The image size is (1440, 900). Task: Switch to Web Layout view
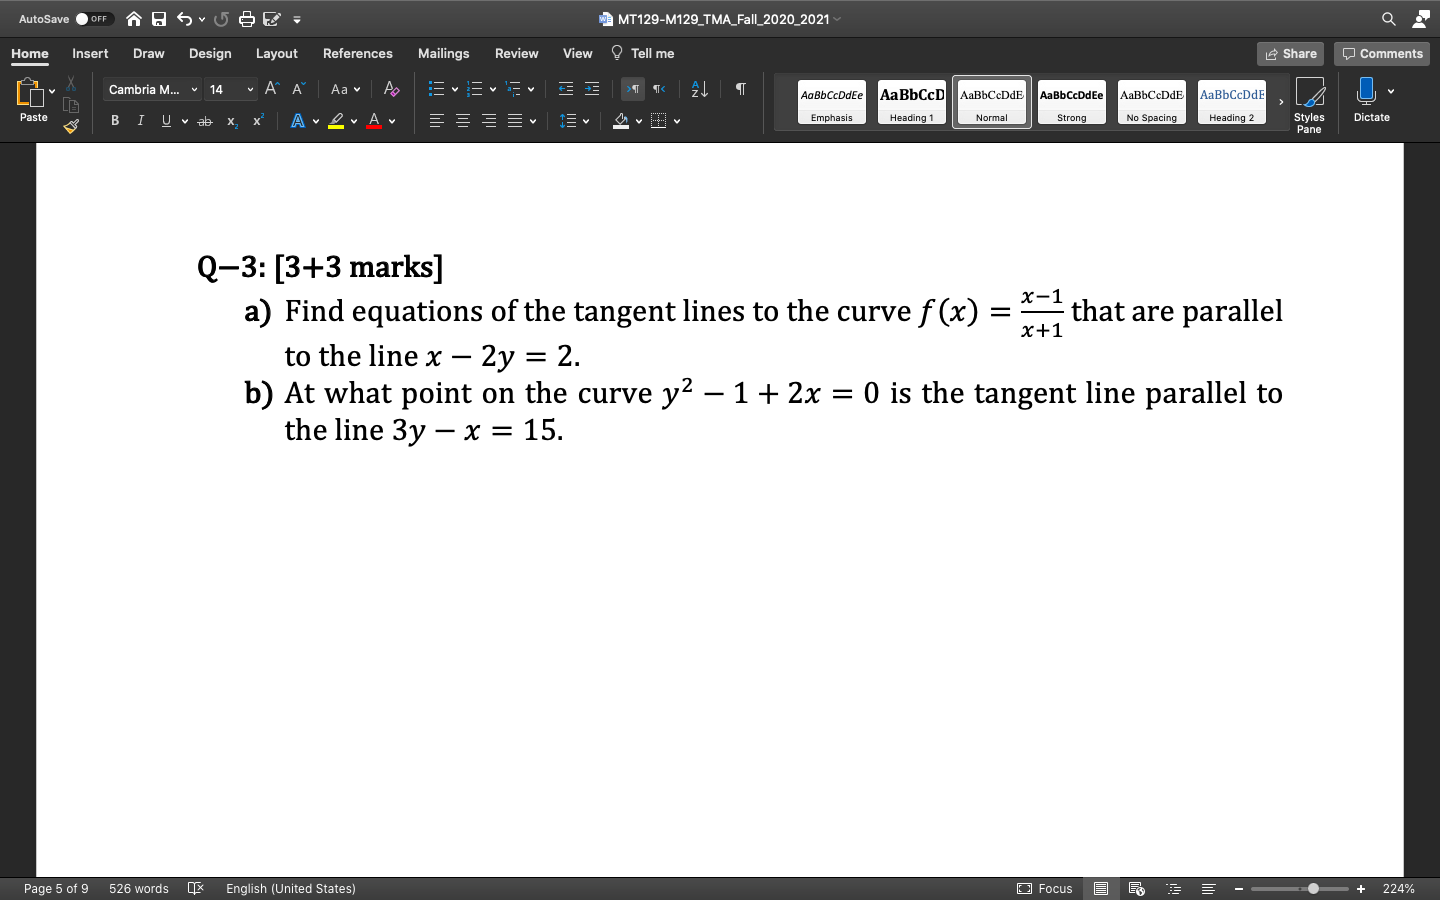point(1137,888)
